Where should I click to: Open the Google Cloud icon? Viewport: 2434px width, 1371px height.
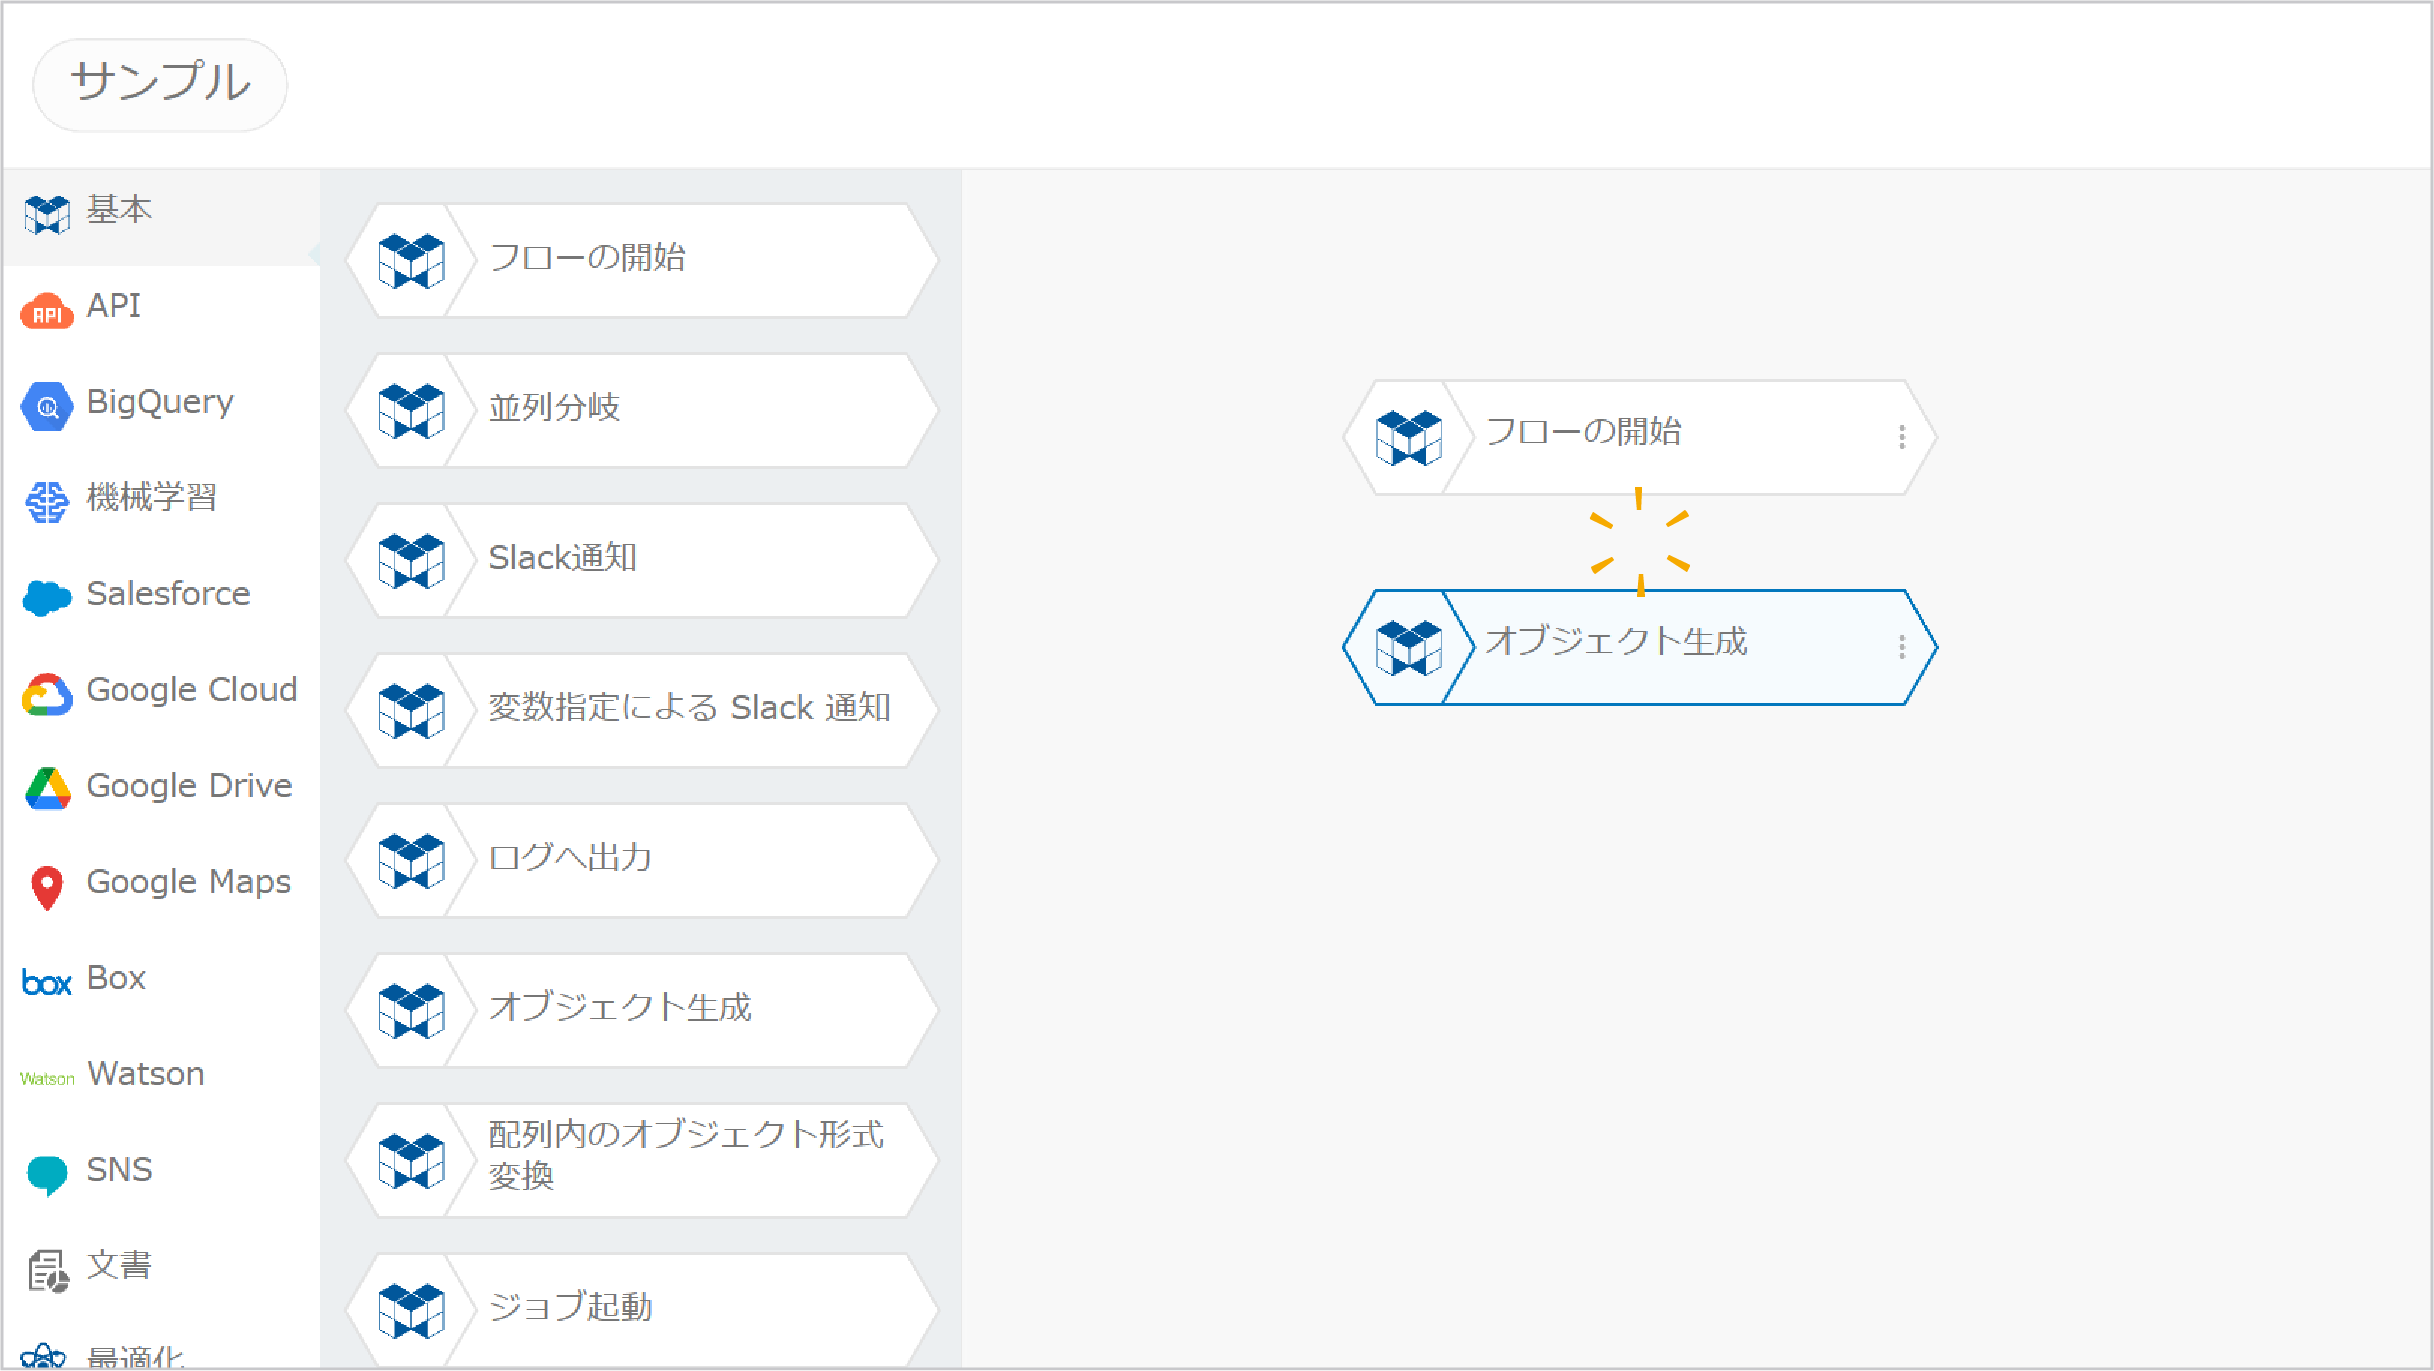pyautogui.click(x=47, y=694)
